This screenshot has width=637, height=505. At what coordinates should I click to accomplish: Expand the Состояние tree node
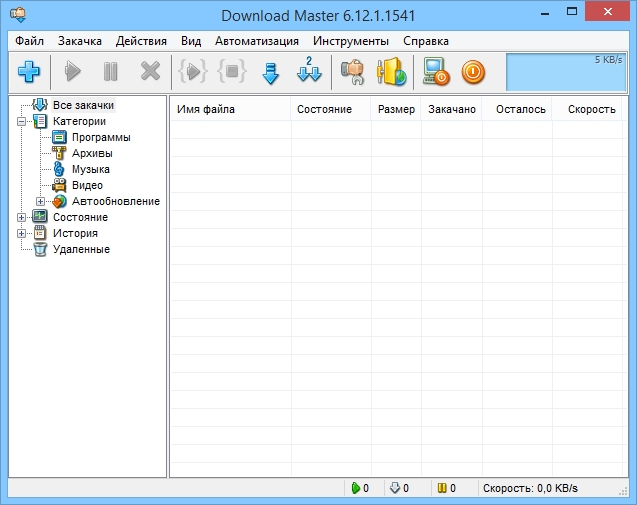22,217
